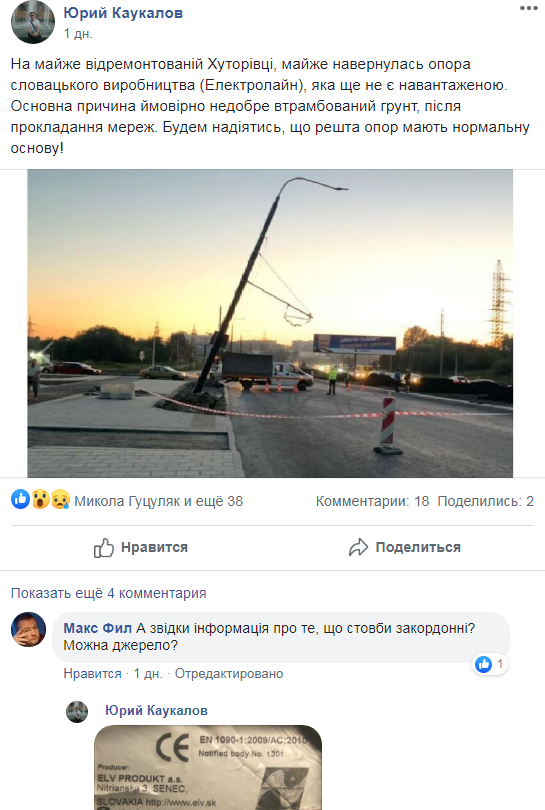Show who reacted: Микола Гуцуляк и ещё 38

pyautogui.click(x=159, y=501)
